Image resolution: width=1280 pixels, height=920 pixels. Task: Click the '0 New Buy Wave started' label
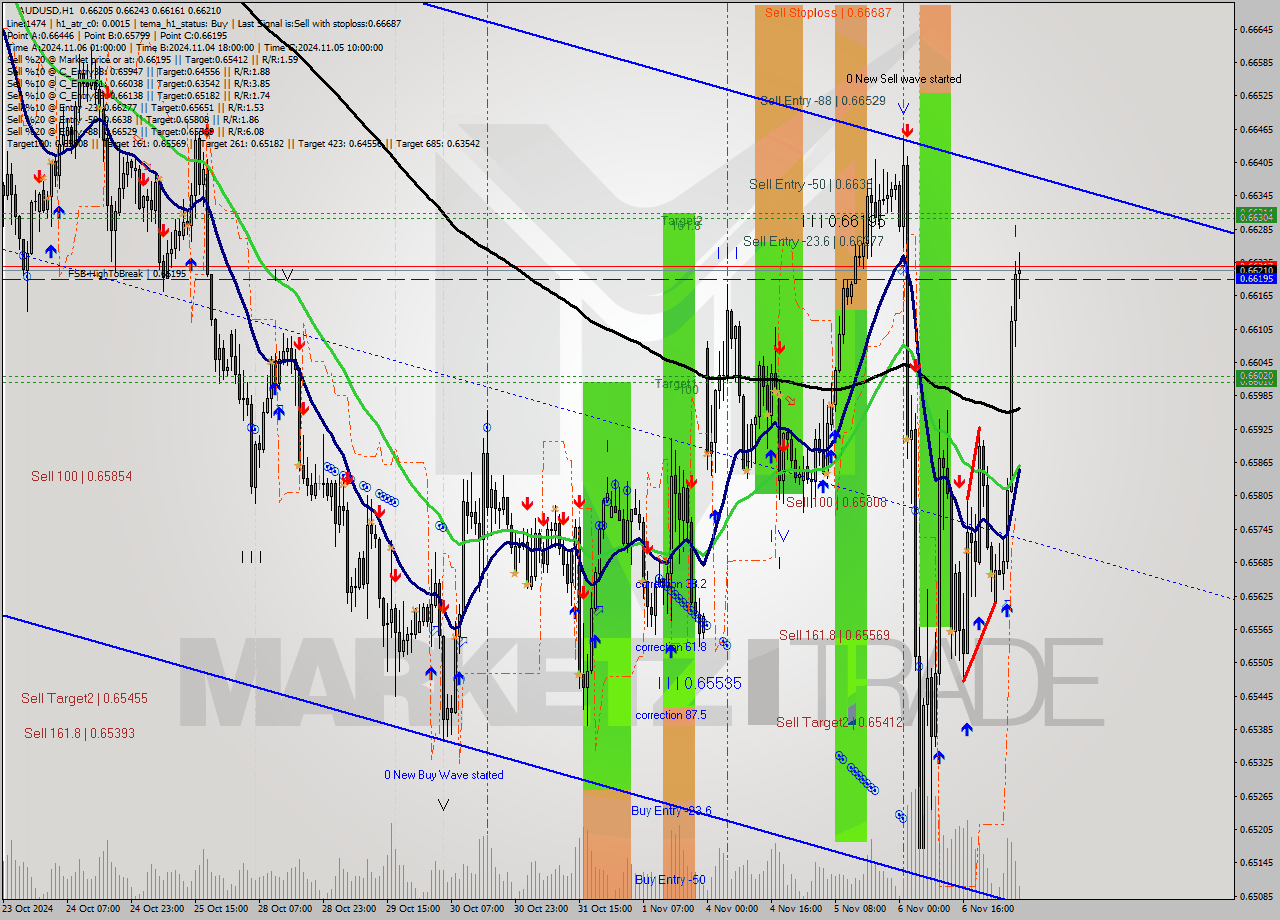click(444, 775)
